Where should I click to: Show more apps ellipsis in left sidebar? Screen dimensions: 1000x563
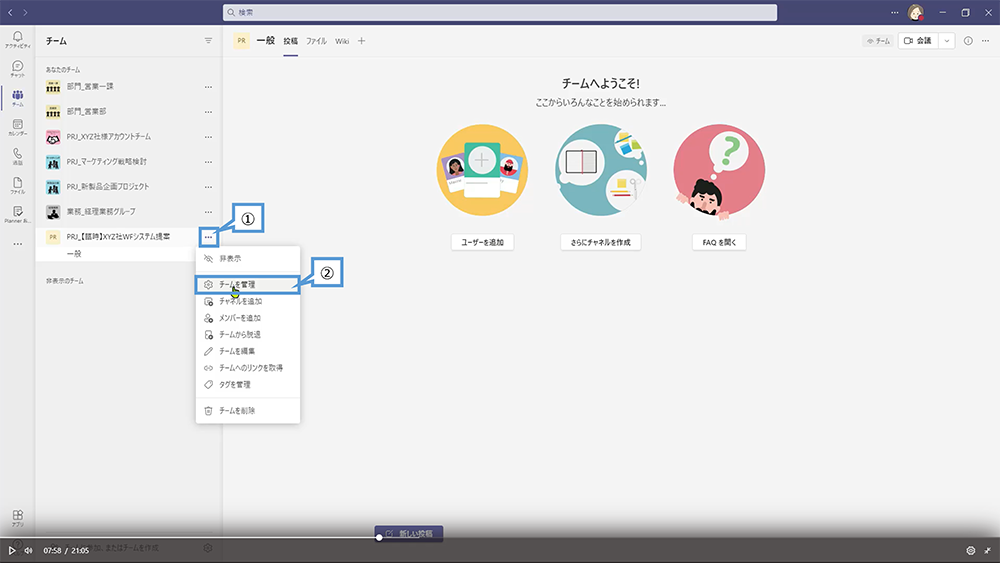pos(17,244)
